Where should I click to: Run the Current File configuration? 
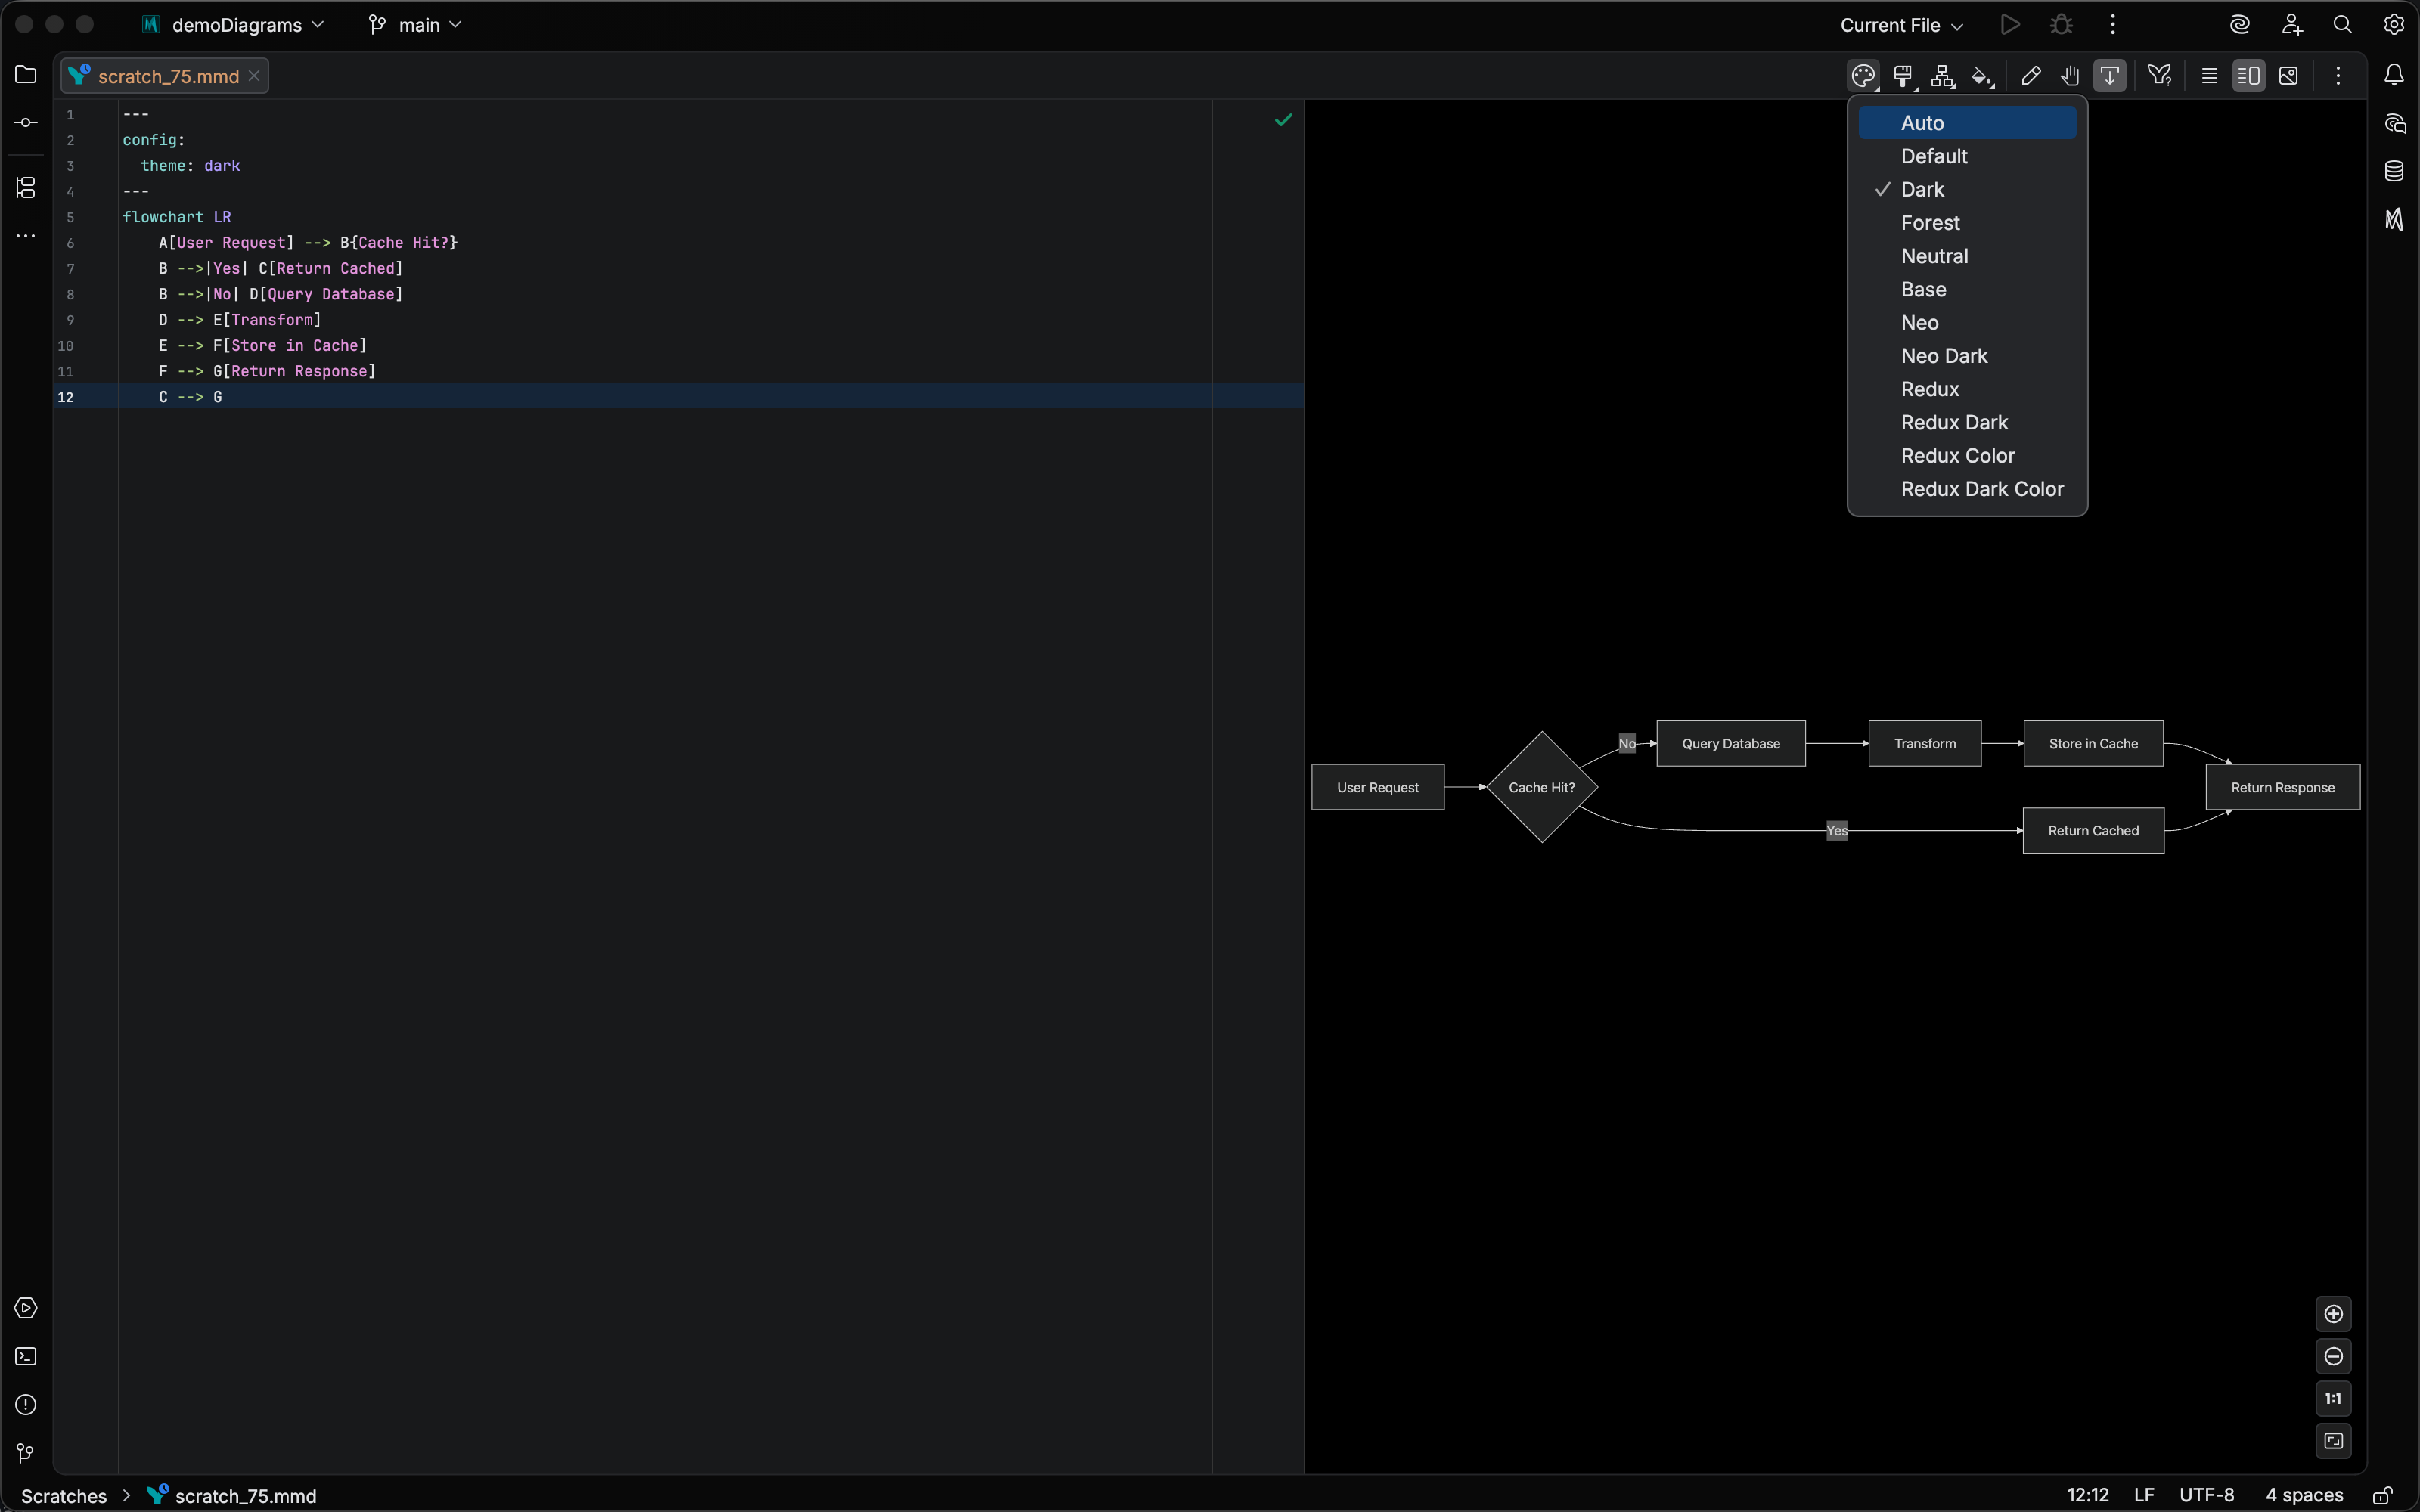tap(2010, 24)
